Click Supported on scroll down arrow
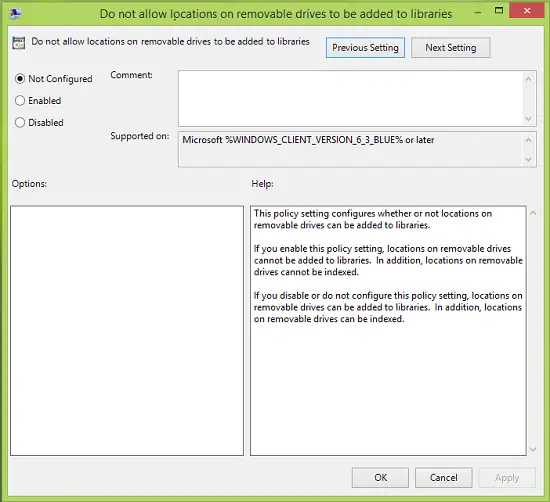The image size is (550, 502). 528,160
